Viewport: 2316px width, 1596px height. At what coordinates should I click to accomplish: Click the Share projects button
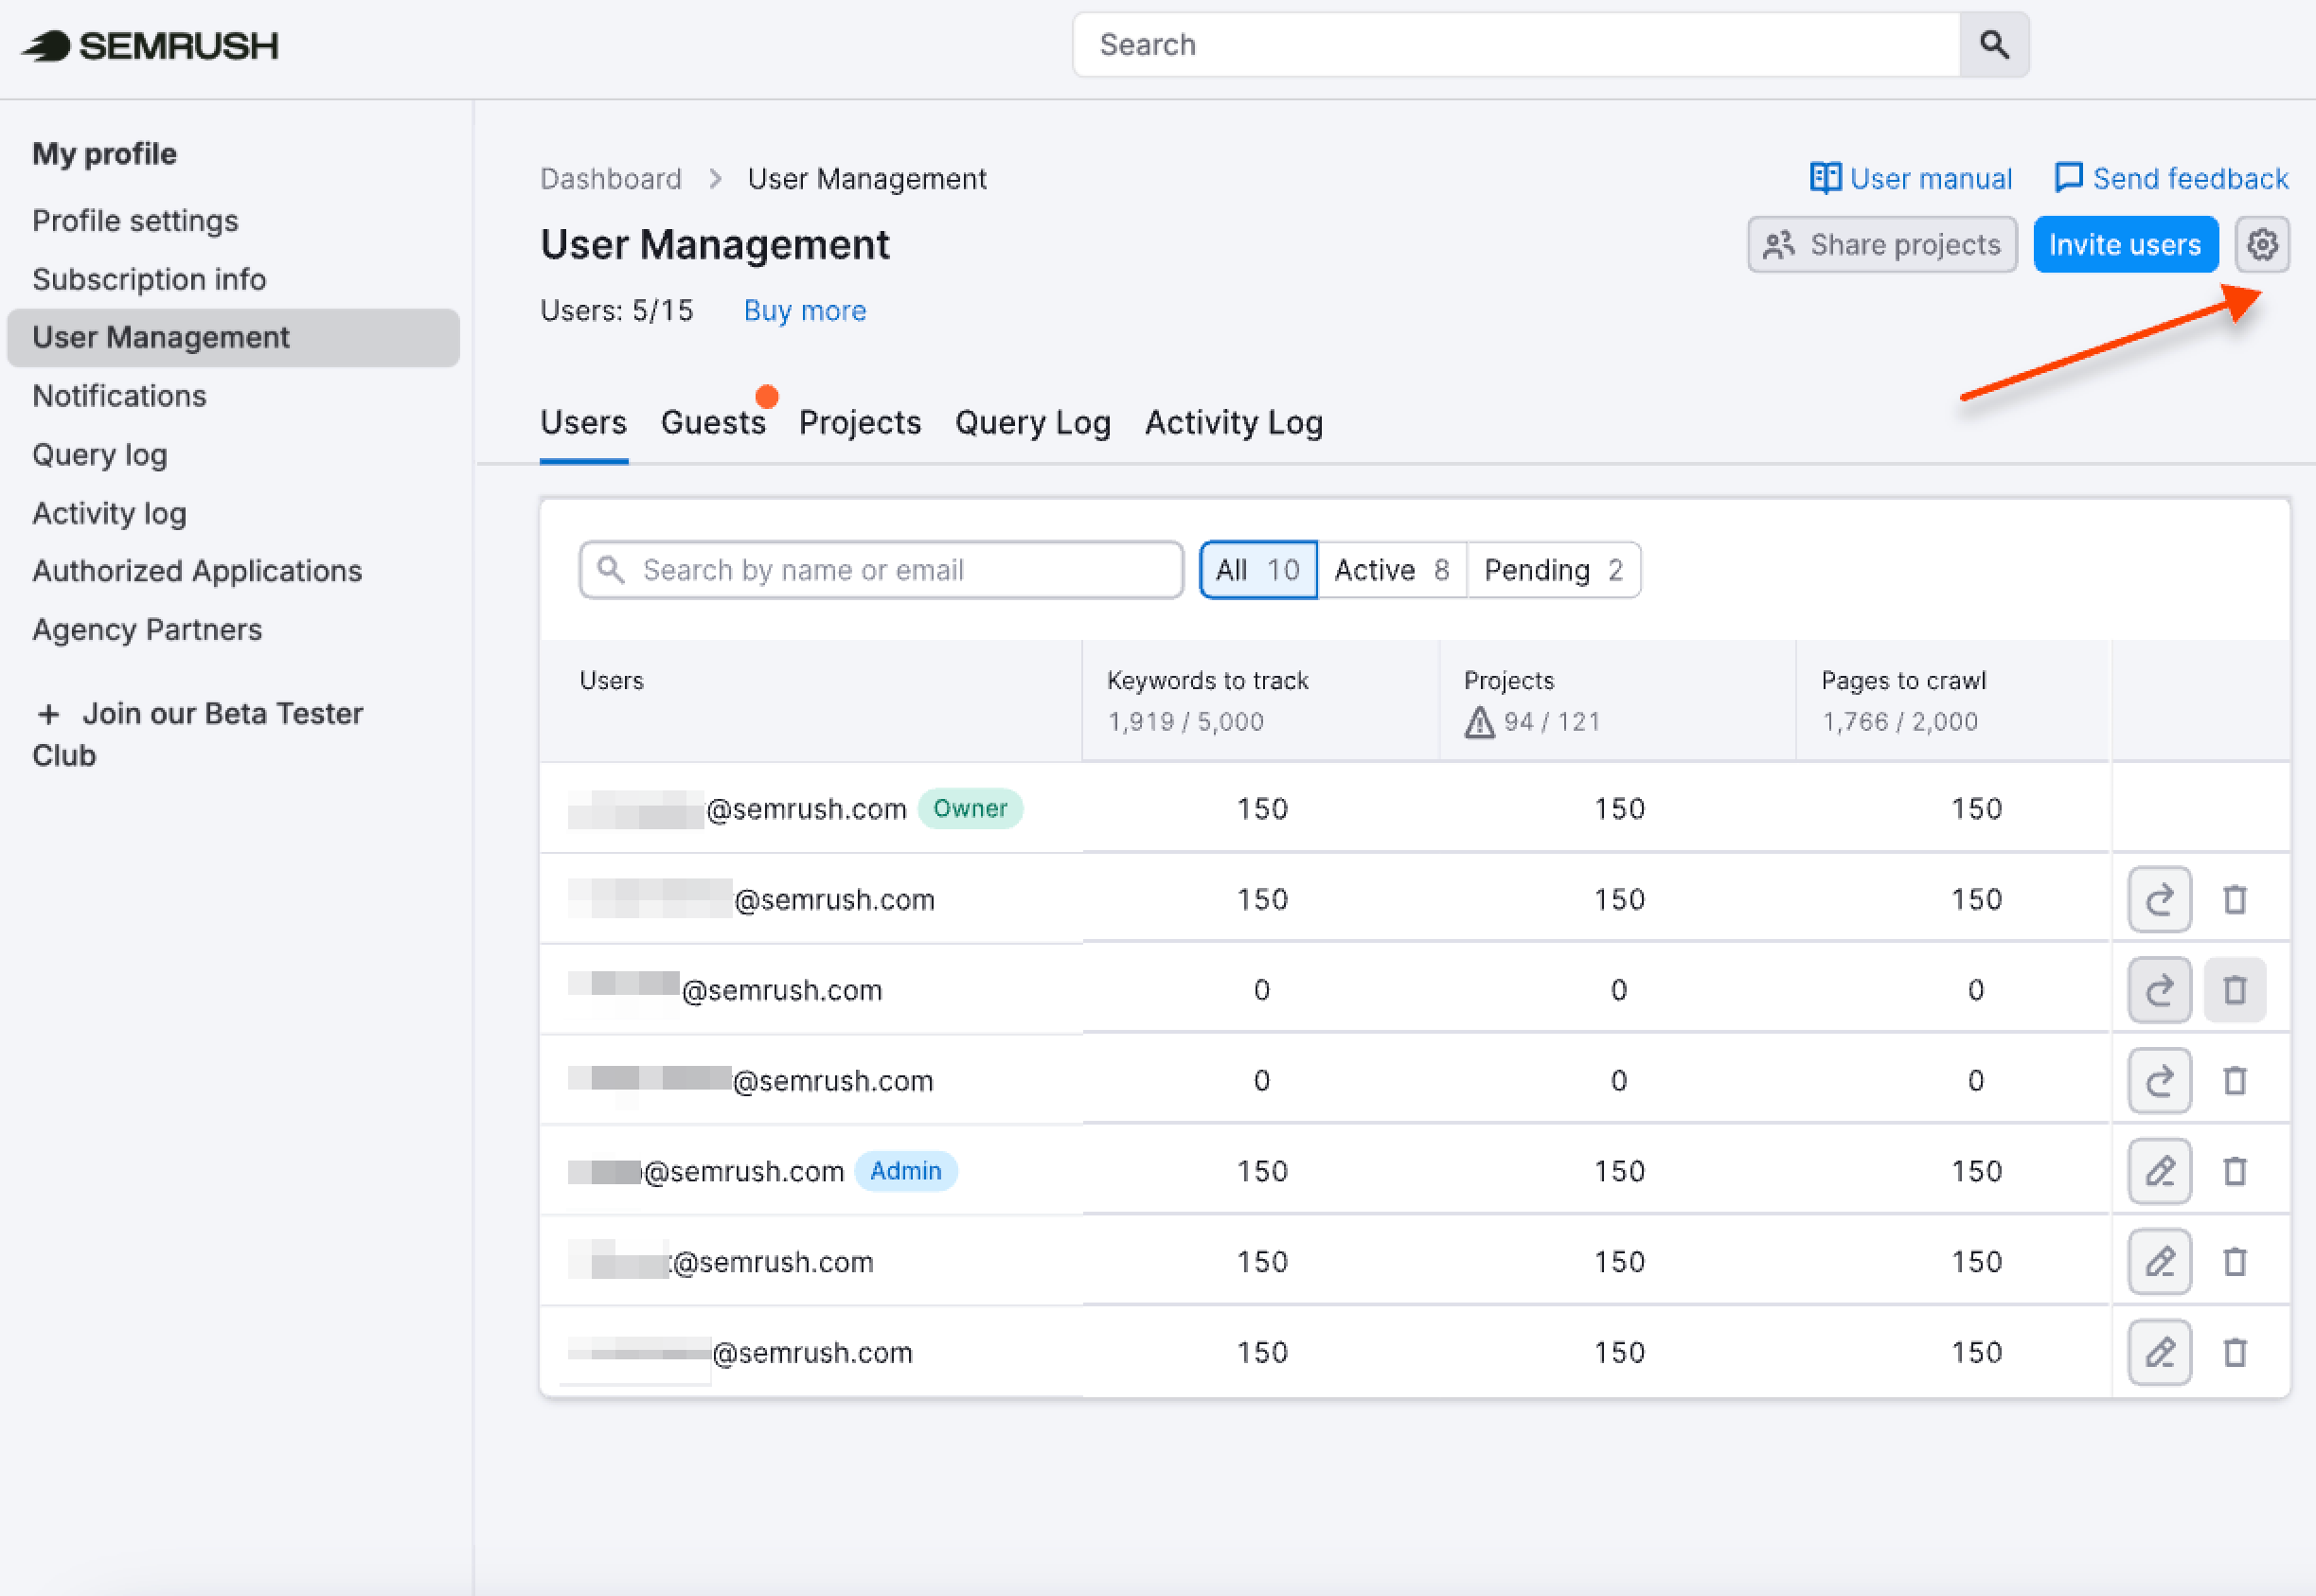click(1882, 244)
